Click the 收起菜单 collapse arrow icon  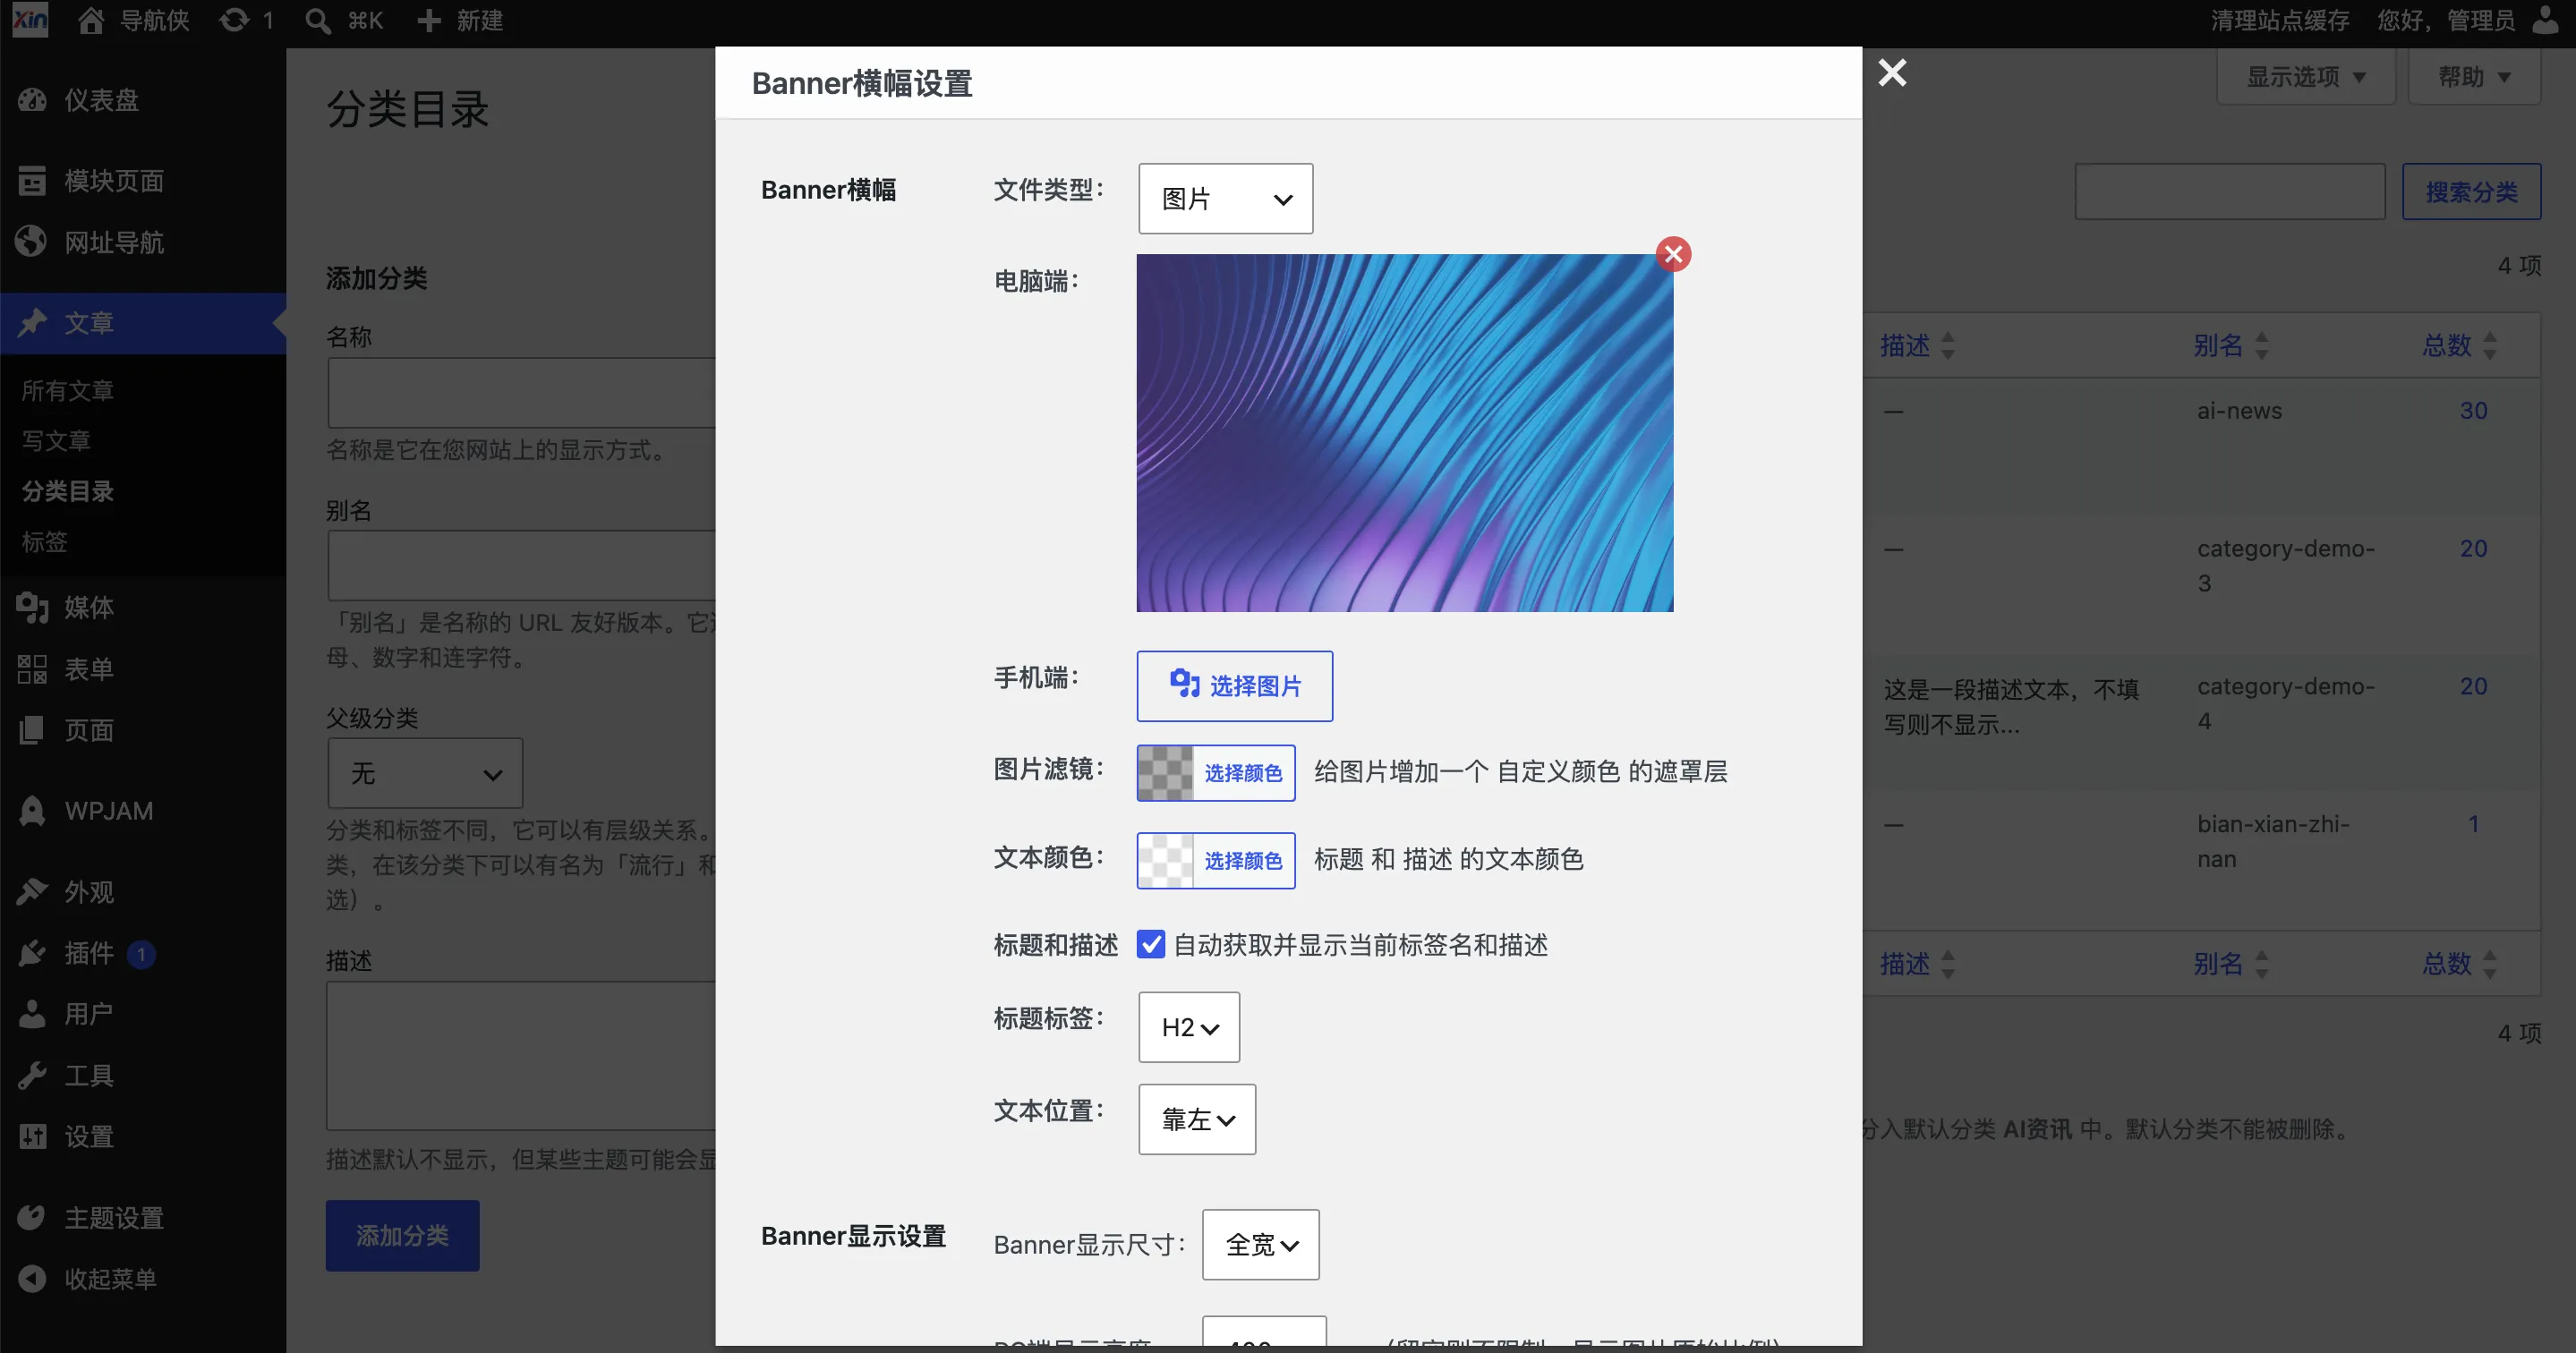(x=32, y=1279)
